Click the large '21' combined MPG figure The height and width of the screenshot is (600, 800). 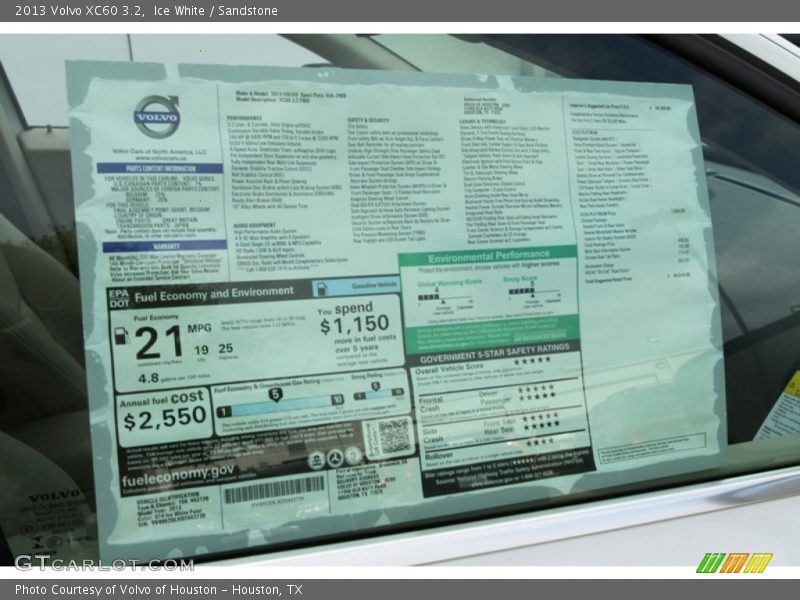pos(159,343)
